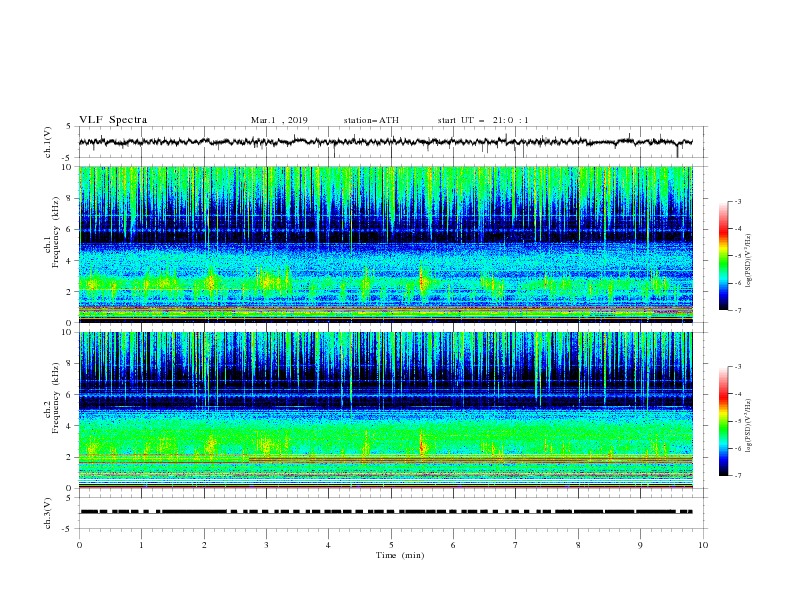Image resolution: width=792 pixels, height=612 pixels.
Task: Click time axis tick label "1"
Action: tap(141, 545)
